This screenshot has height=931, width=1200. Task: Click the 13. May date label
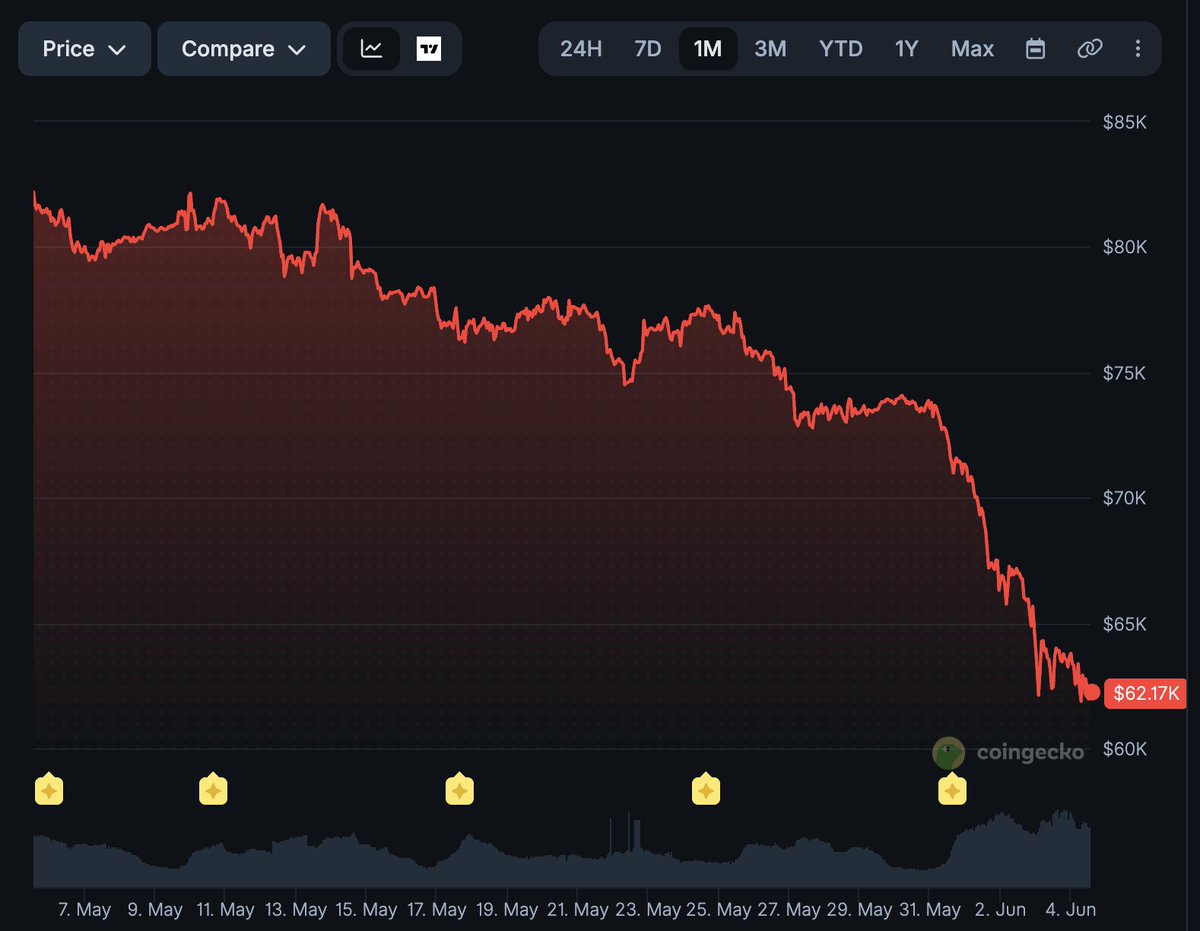[296, 909]
